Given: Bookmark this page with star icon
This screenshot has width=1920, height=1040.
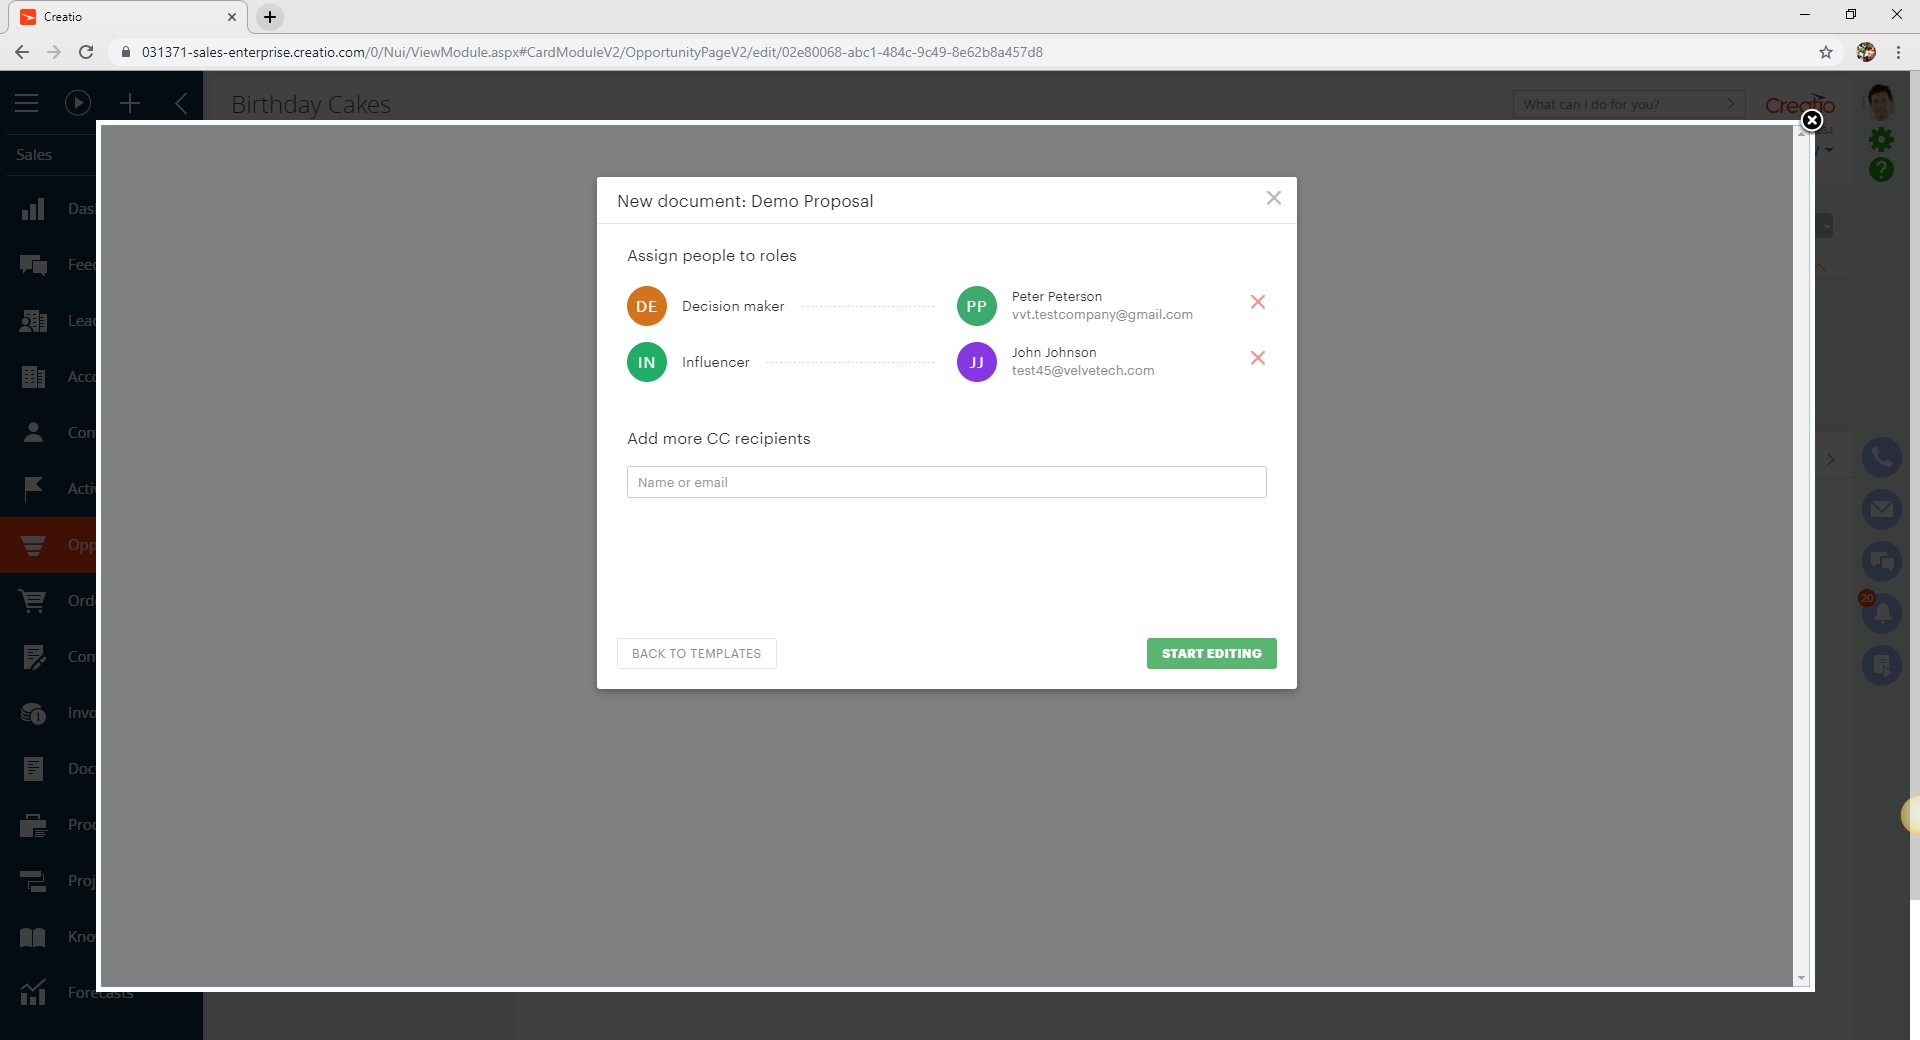Looking at the screenshot, I should (1826, 52).
